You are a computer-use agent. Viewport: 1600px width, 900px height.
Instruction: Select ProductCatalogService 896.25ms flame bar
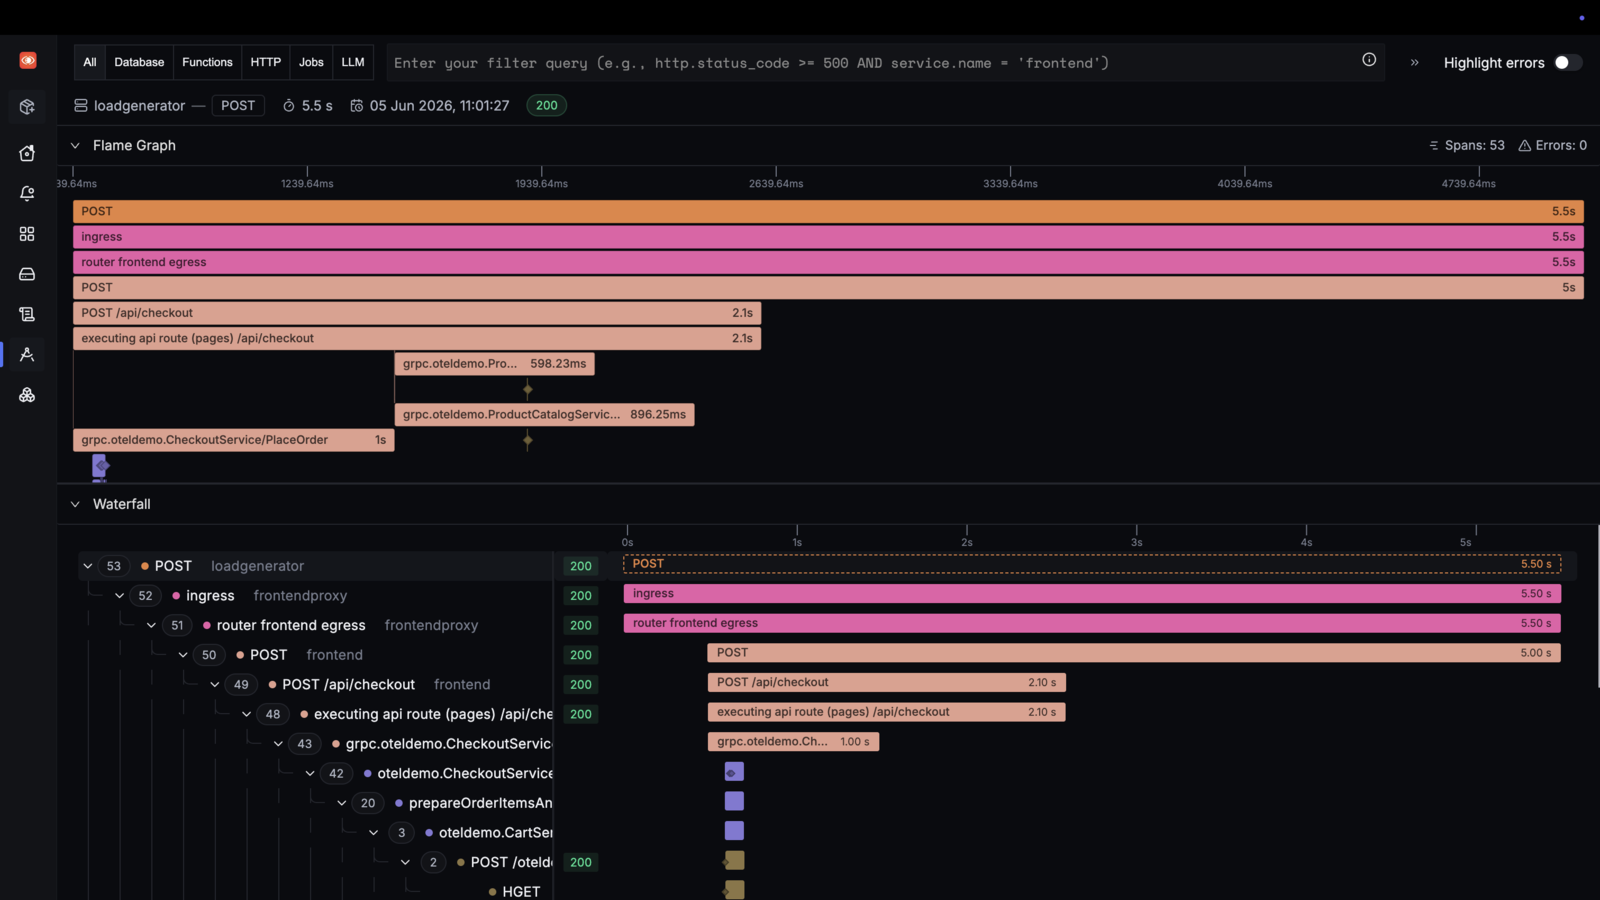[545, 414]
